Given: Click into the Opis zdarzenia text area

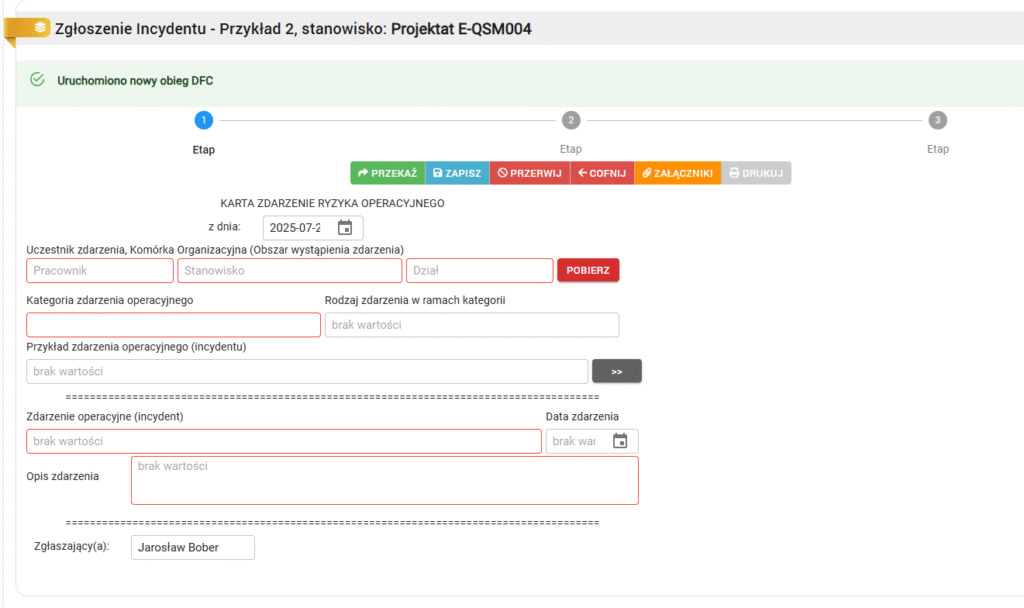Looking at the screenshot, I should coord(384,481).
